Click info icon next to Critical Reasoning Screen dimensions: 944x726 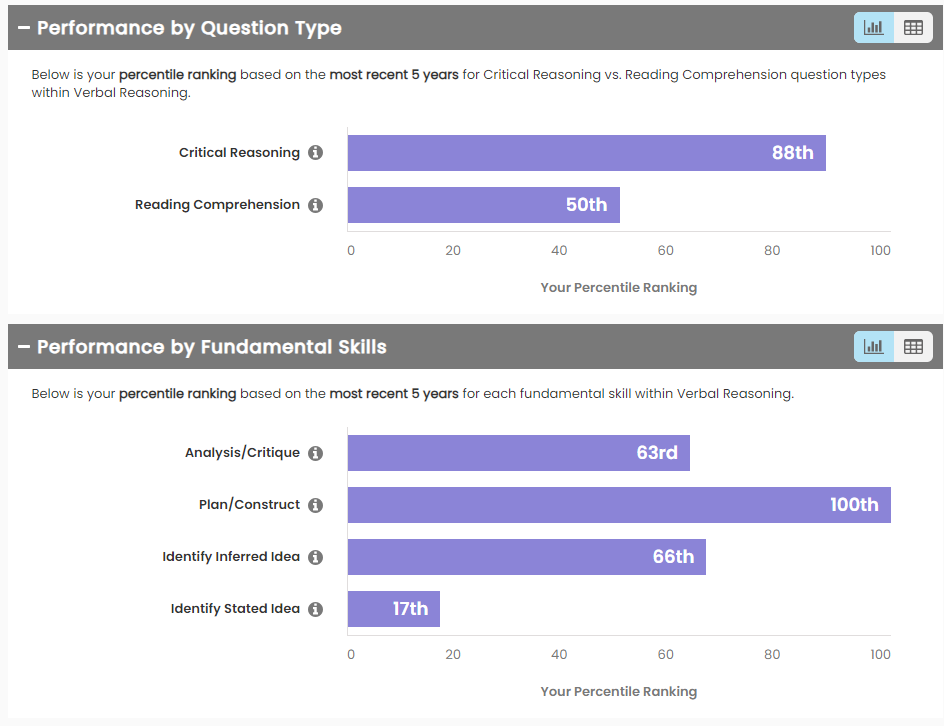click(x=315, y=153)
